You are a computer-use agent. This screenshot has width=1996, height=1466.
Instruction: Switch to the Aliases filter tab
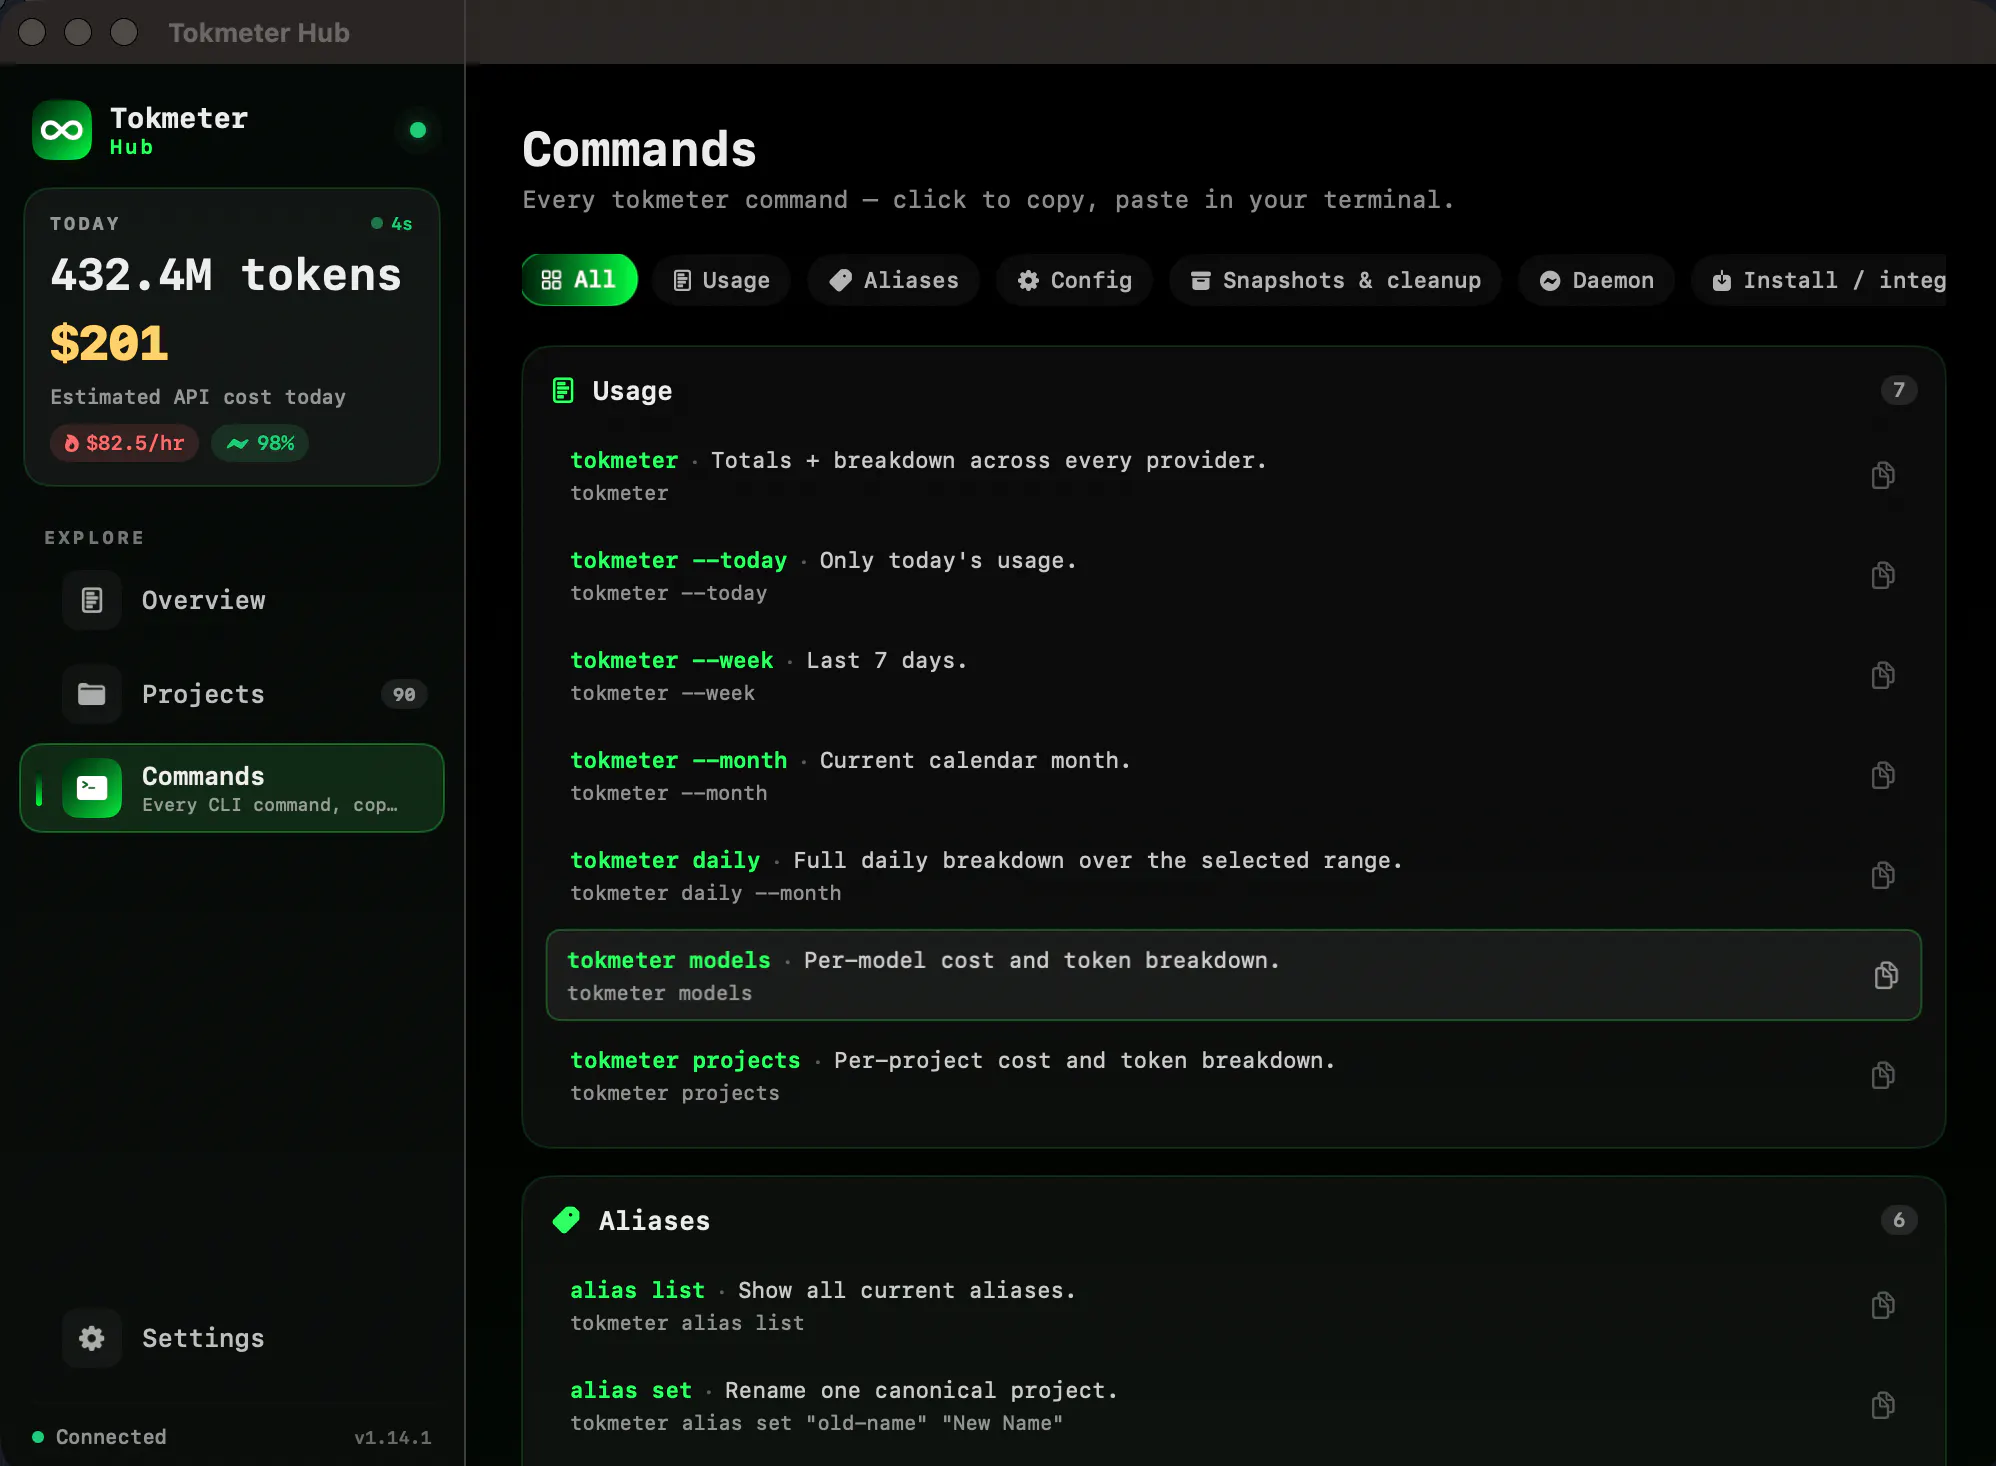(894, 280)
